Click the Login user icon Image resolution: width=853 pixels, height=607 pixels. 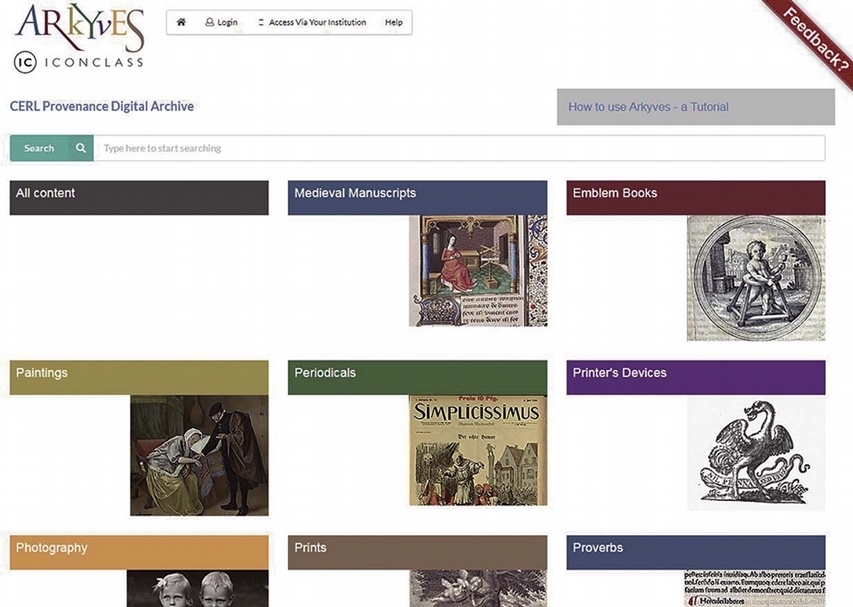210,22
